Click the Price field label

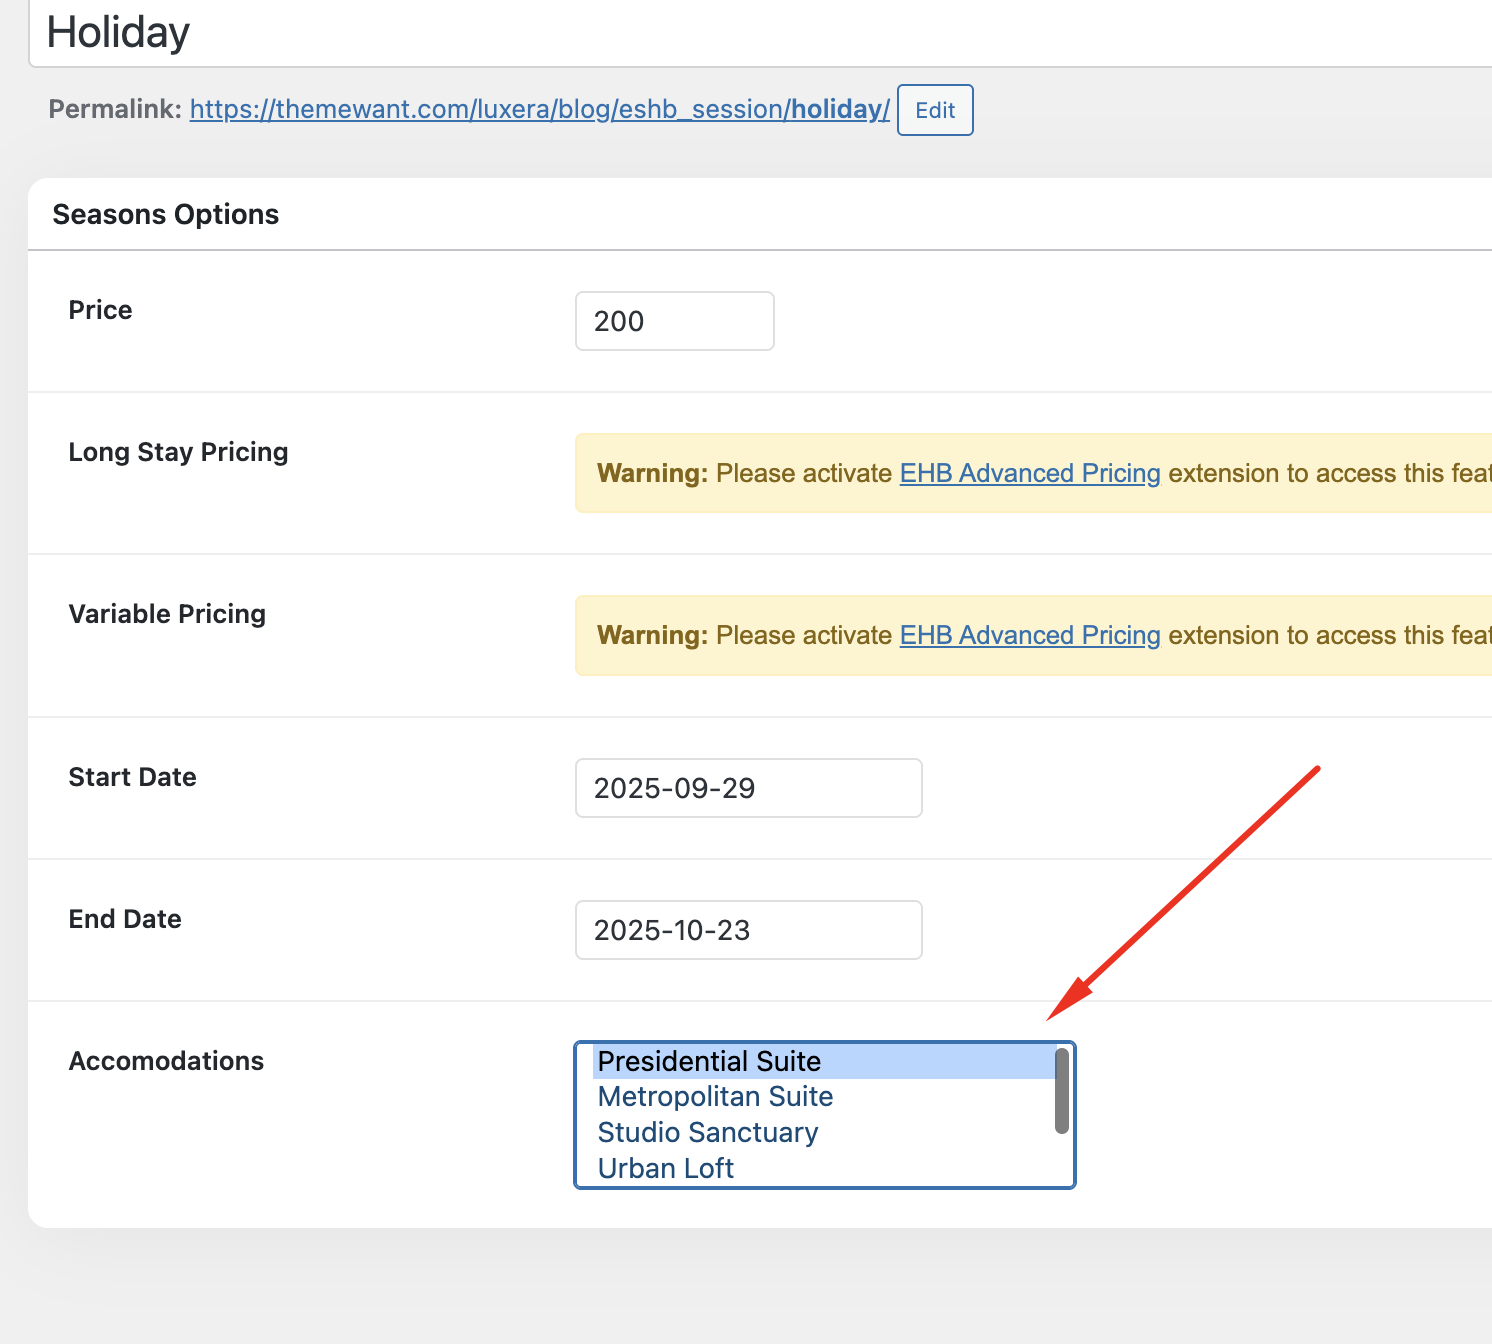[100, 310]
